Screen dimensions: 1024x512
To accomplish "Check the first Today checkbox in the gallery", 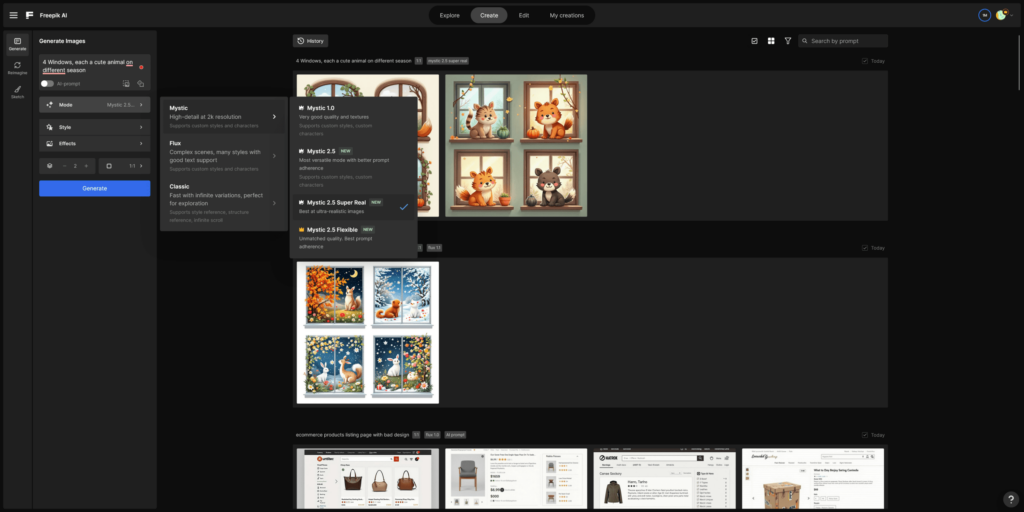I will tap(865, 61).
